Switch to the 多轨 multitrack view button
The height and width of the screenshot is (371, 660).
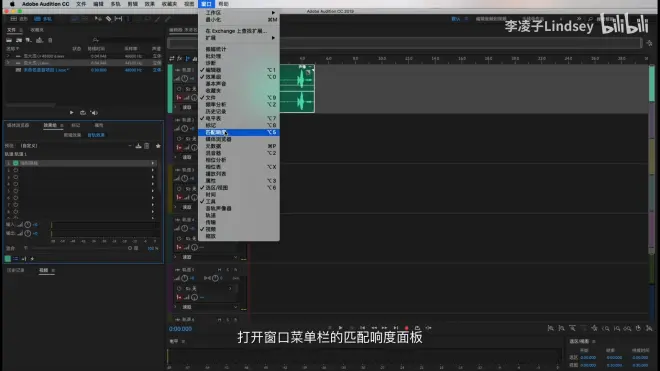43,19
